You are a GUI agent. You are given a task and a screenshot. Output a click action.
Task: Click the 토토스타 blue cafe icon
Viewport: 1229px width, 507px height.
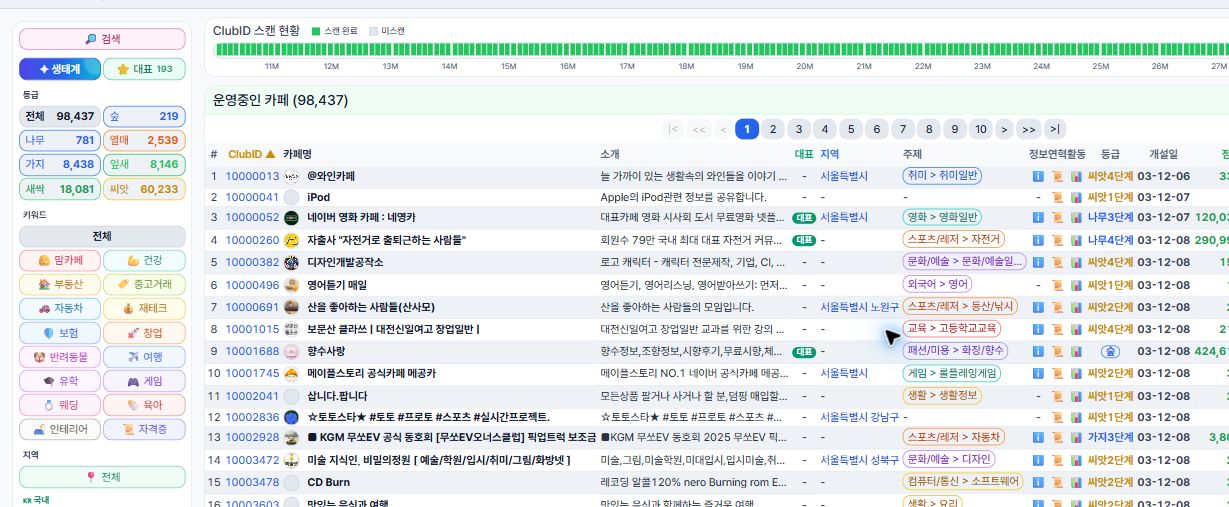[291, 416]
